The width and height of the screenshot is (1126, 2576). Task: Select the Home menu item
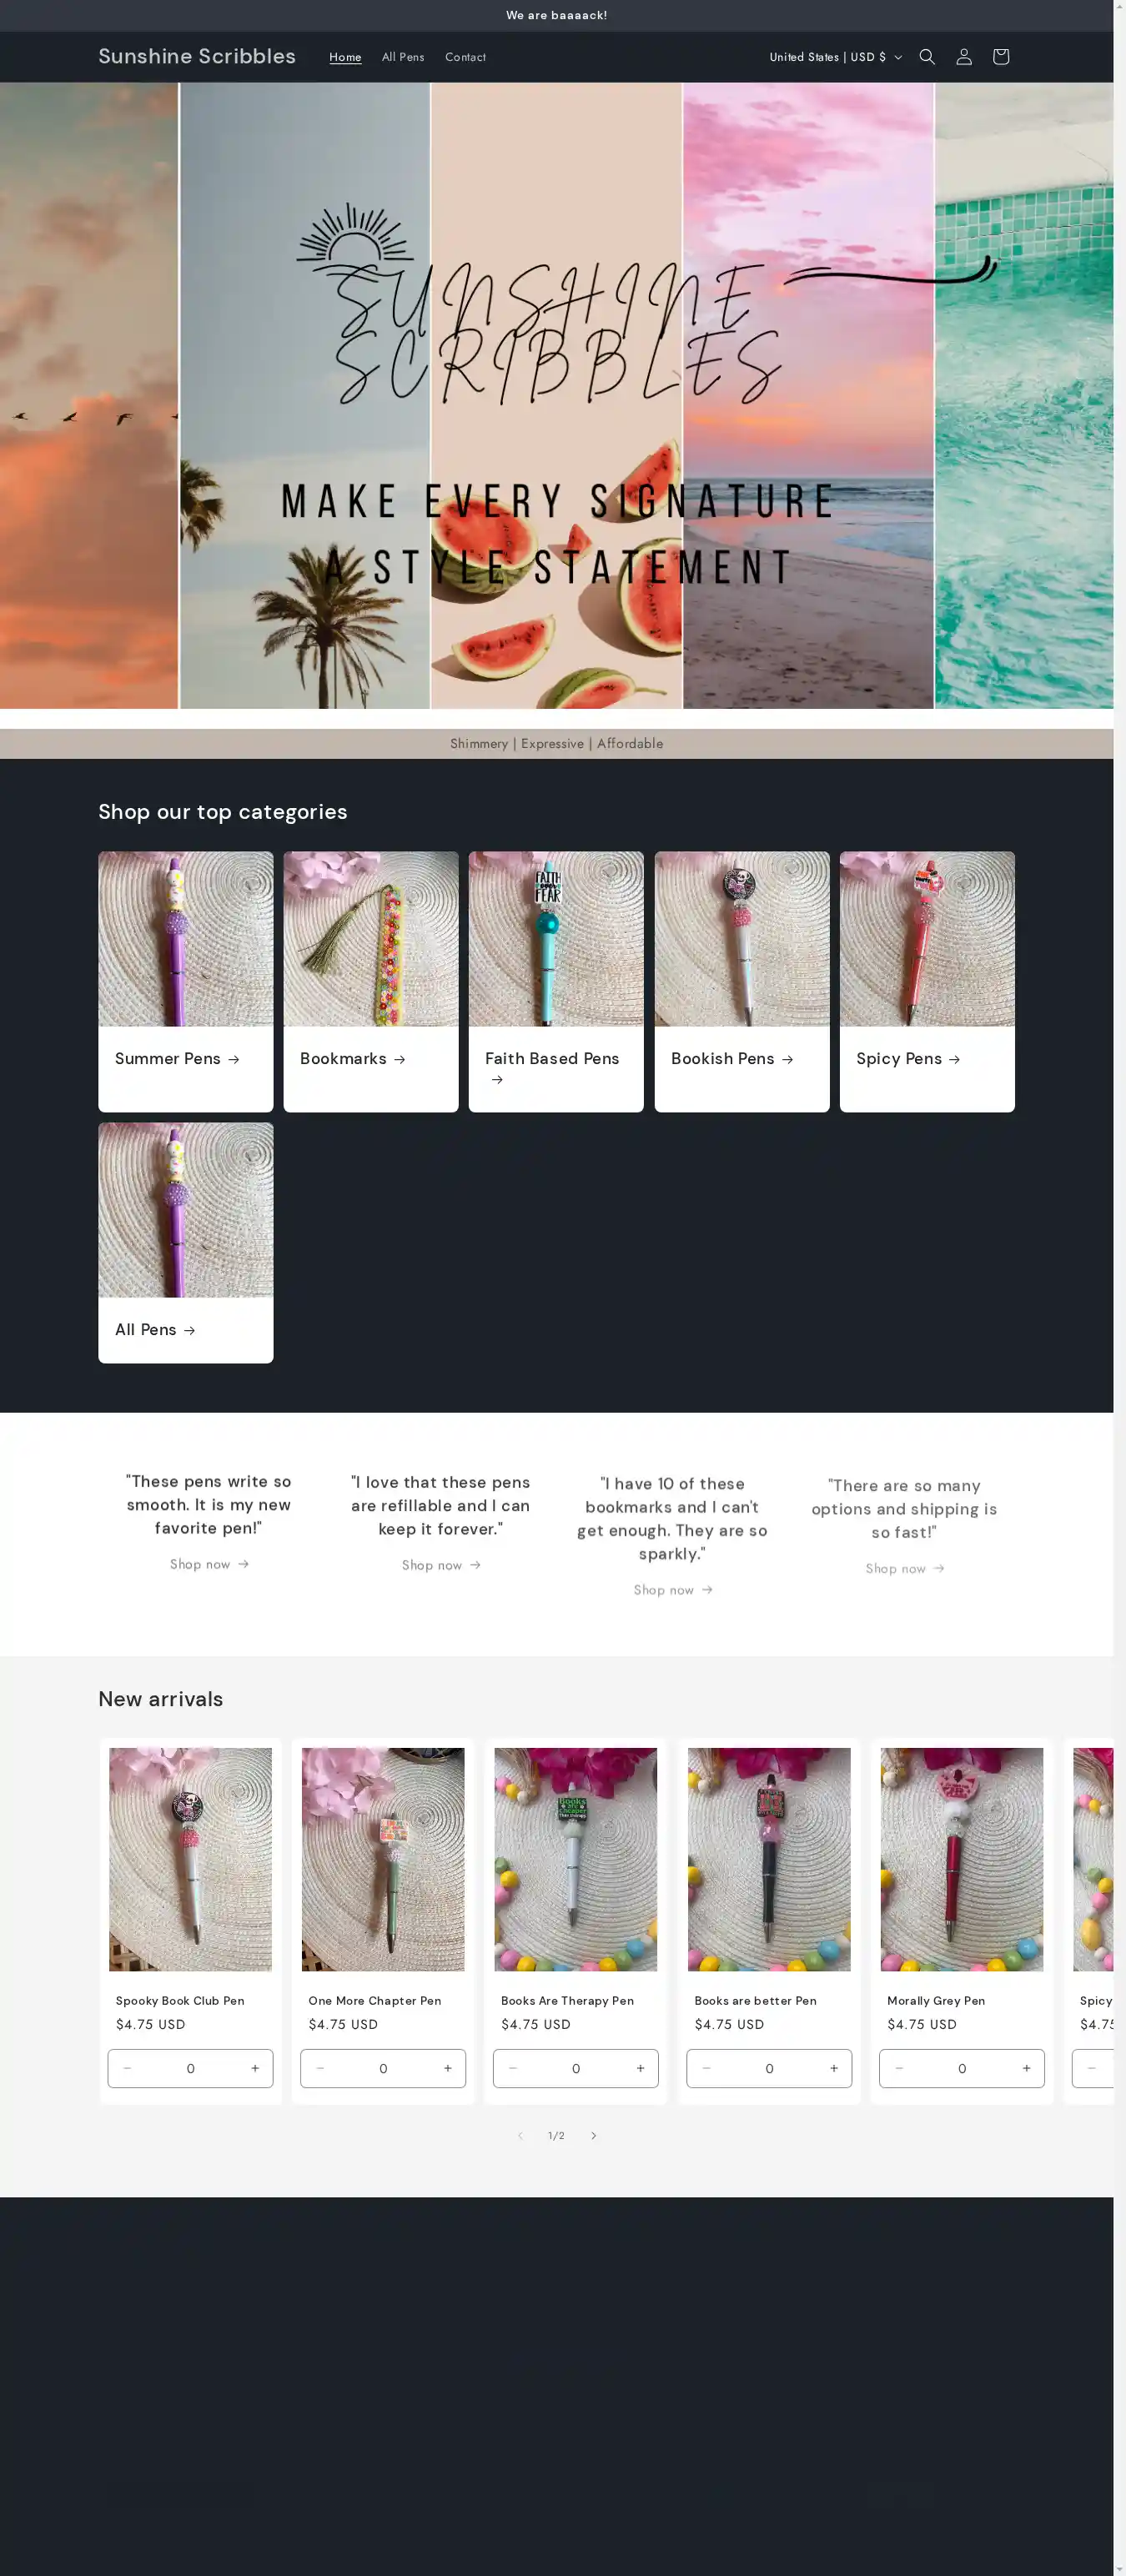[345, 57]
